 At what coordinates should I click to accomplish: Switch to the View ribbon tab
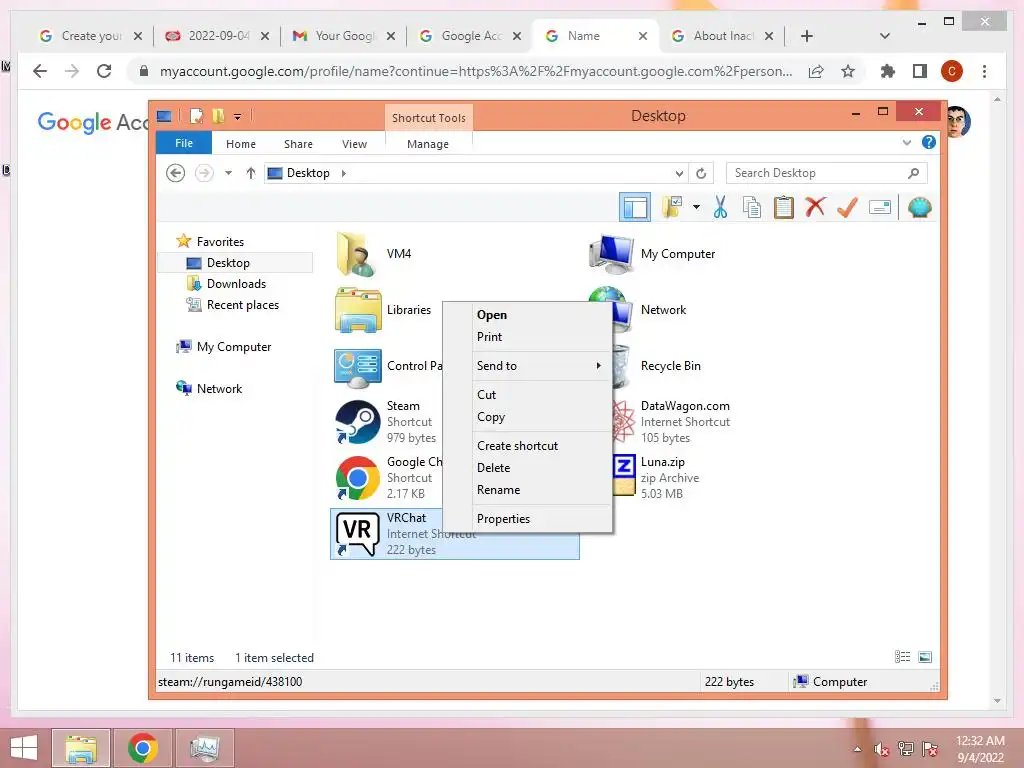(354, 144)
